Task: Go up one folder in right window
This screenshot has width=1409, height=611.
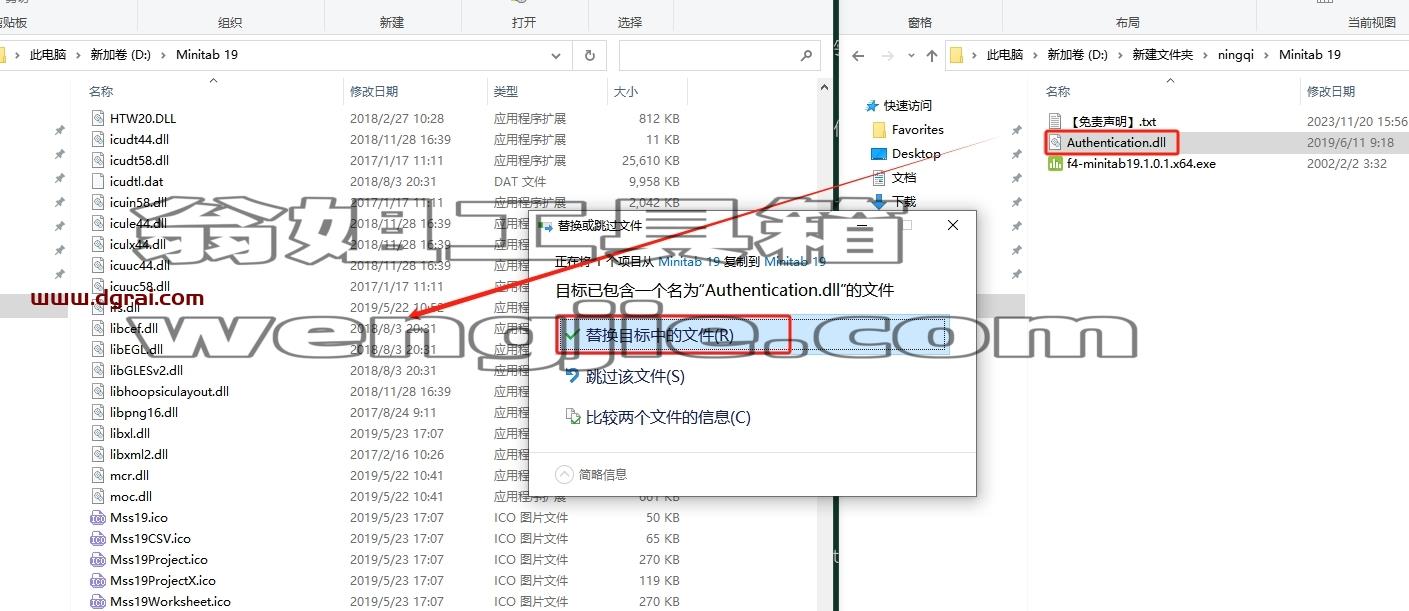Action: [x=931, y=55]
